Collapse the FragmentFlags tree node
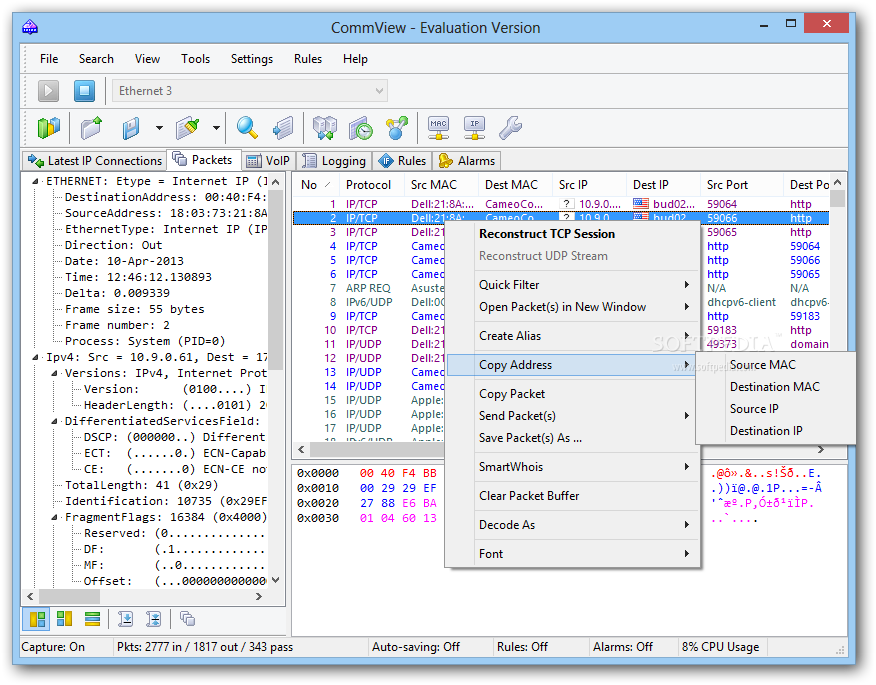 (54, 517)
